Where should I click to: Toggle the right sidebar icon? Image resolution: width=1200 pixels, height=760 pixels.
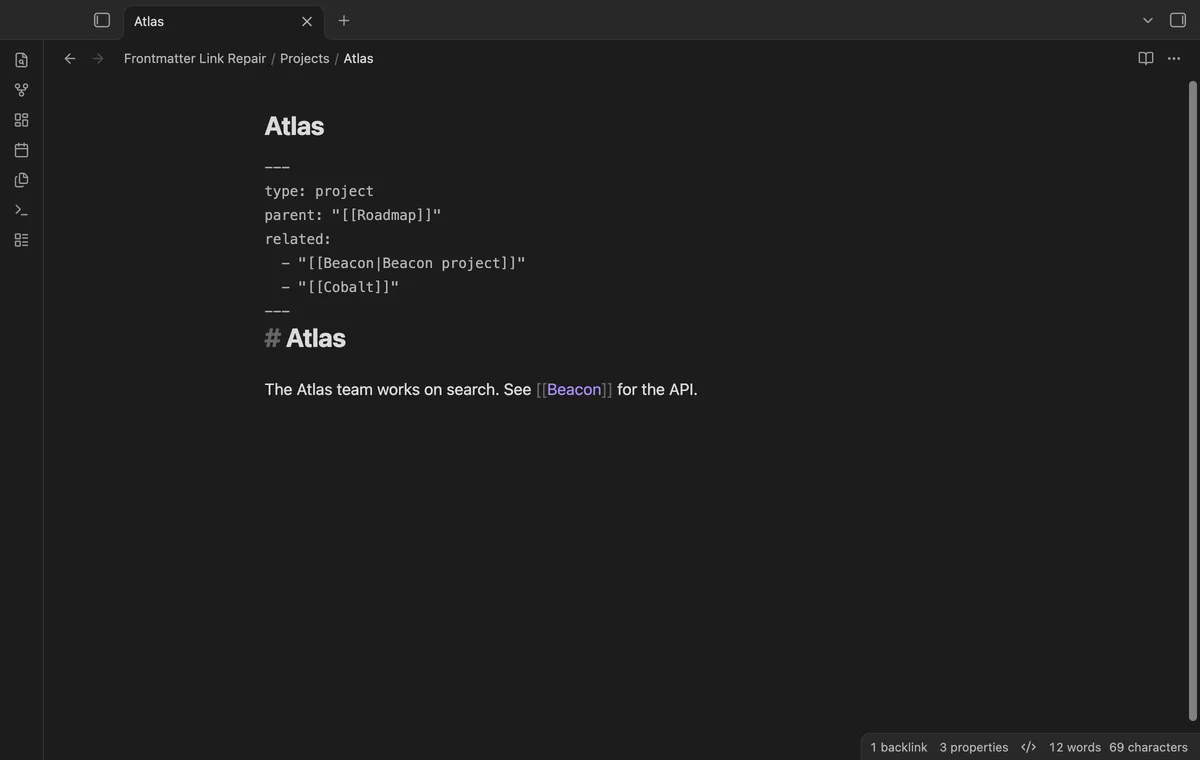pyautogui.click(x=1178, y=20)
